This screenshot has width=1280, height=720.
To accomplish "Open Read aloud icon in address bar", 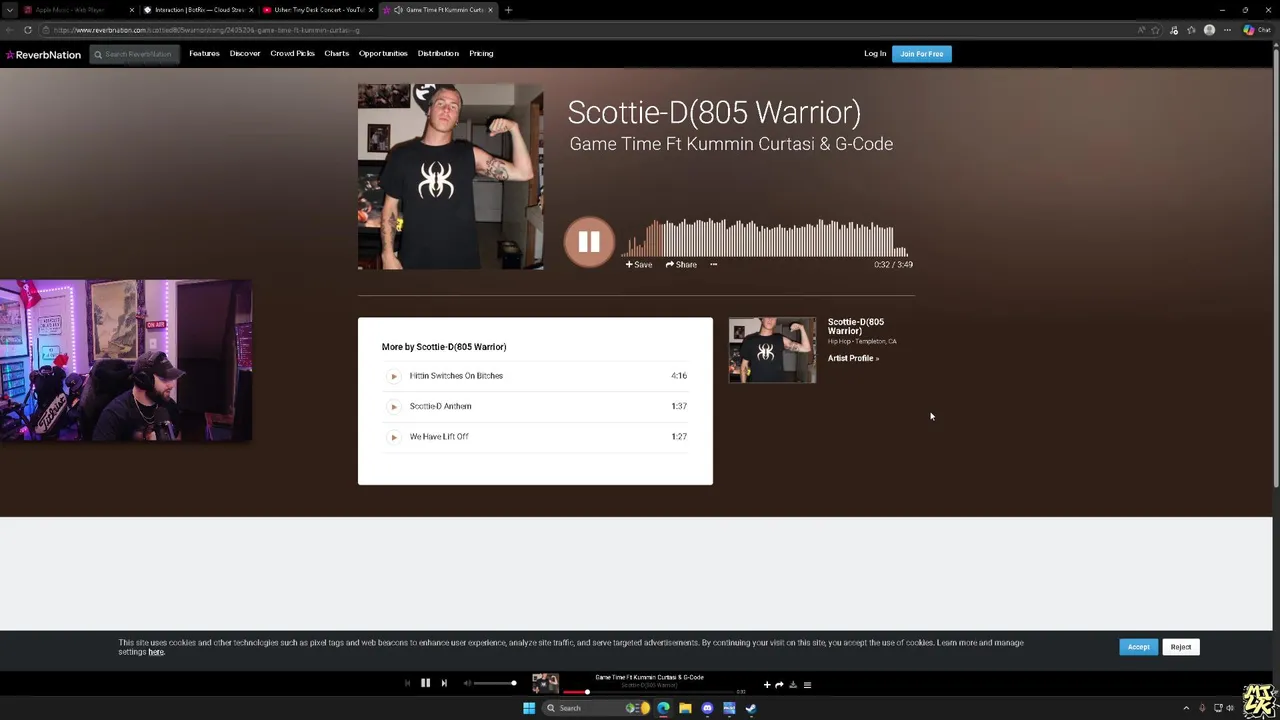I will 1141,30.
